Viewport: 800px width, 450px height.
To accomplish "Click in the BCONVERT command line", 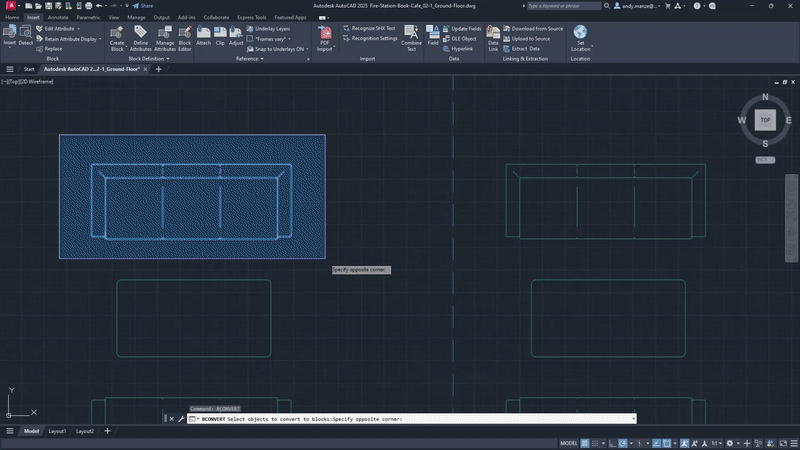I will [x=413, y=419].
